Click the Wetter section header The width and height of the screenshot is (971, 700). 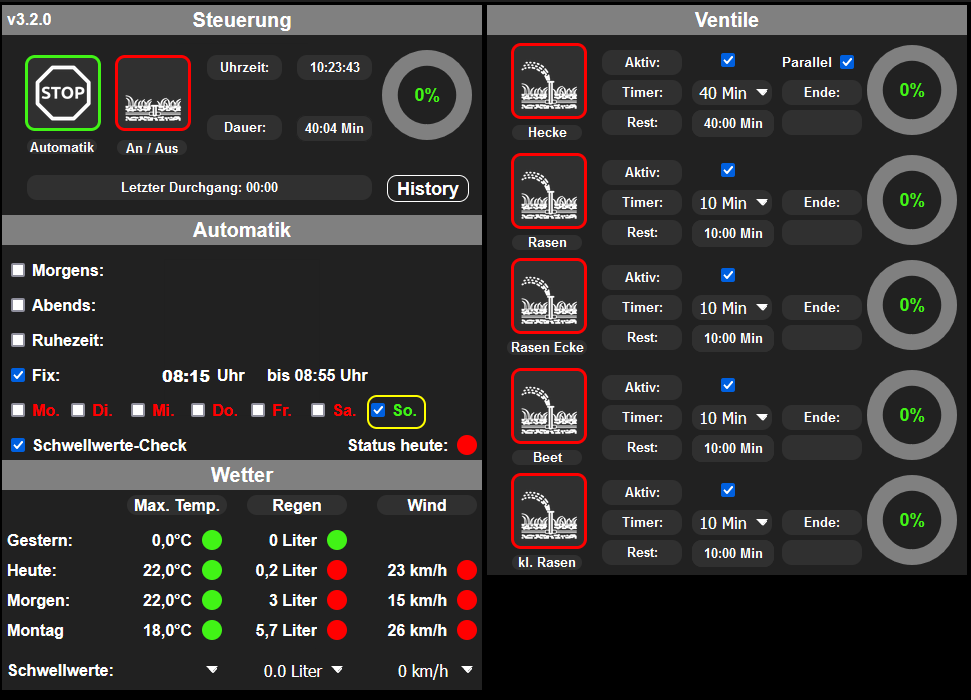[x=242, y=475]
